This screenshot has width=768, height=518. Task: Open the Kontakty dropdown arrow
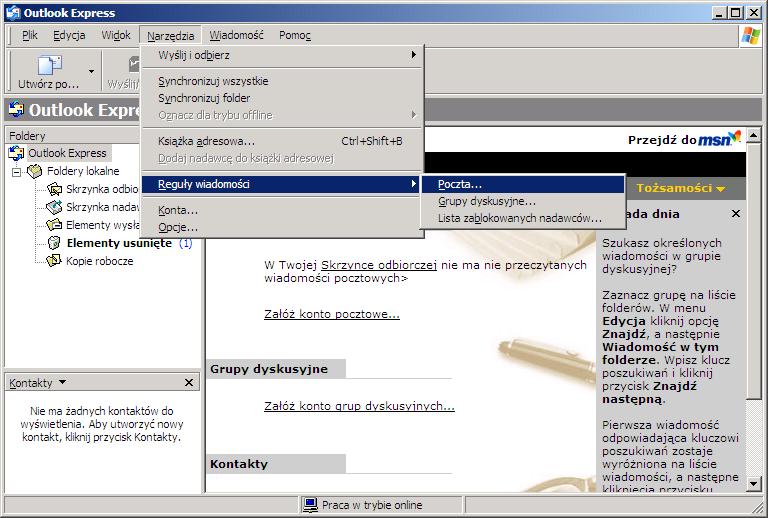62,382
